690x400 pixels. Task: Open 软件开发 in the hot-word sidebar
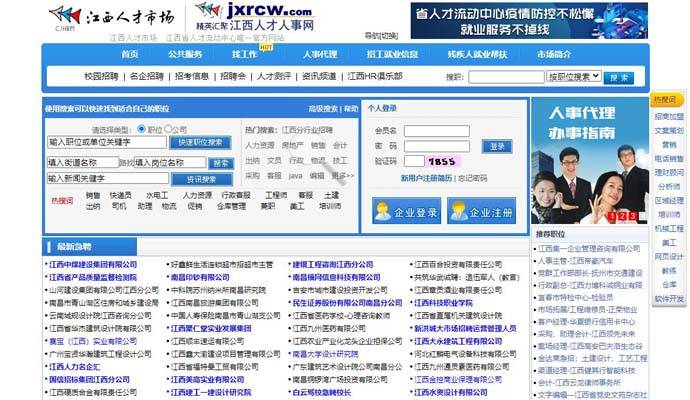(x=669, y=299)
